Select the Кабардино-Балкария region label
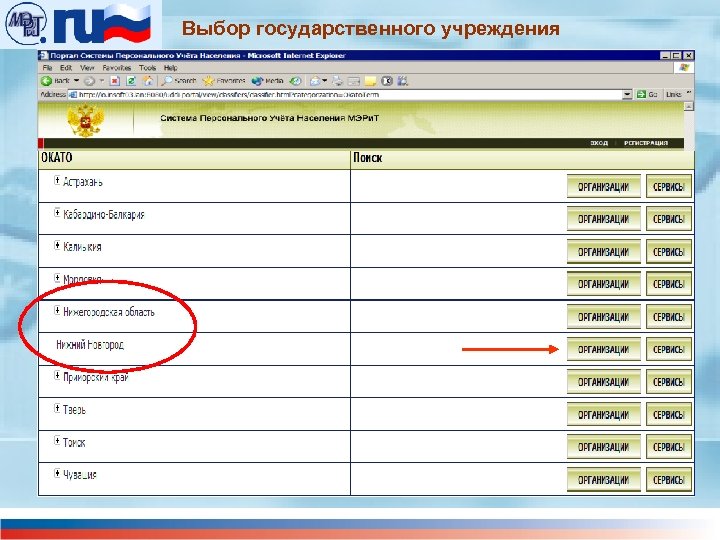The image size is (720, 540). pyautogui.click(x=104, y=214)
